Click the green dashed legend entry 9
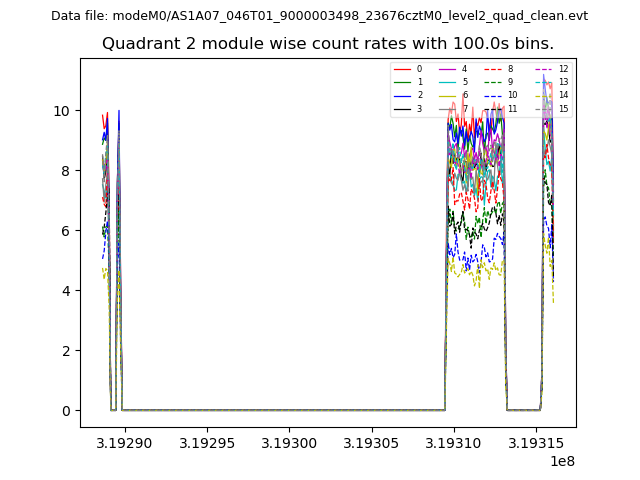This screenshot has width=640, height=480. tap(493, 82)
